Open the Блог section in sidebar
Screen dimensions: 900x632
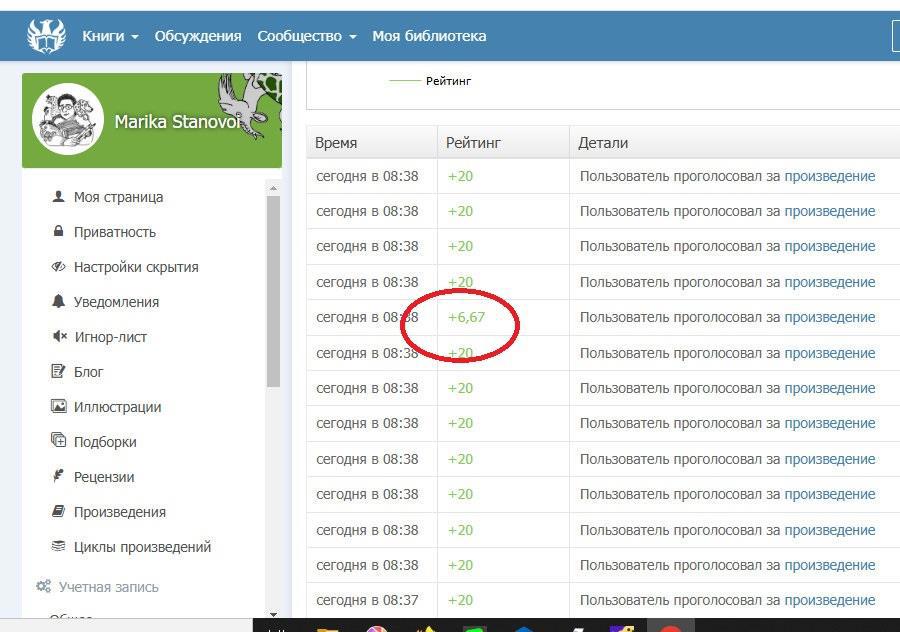click(88, 372)
